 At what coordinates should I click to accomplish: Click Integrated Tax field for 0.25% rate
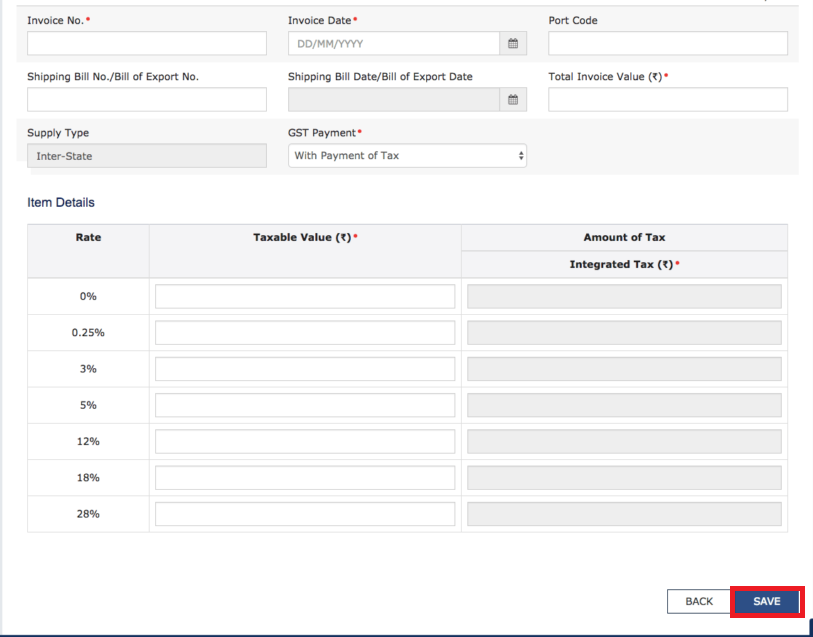[624, 333]
